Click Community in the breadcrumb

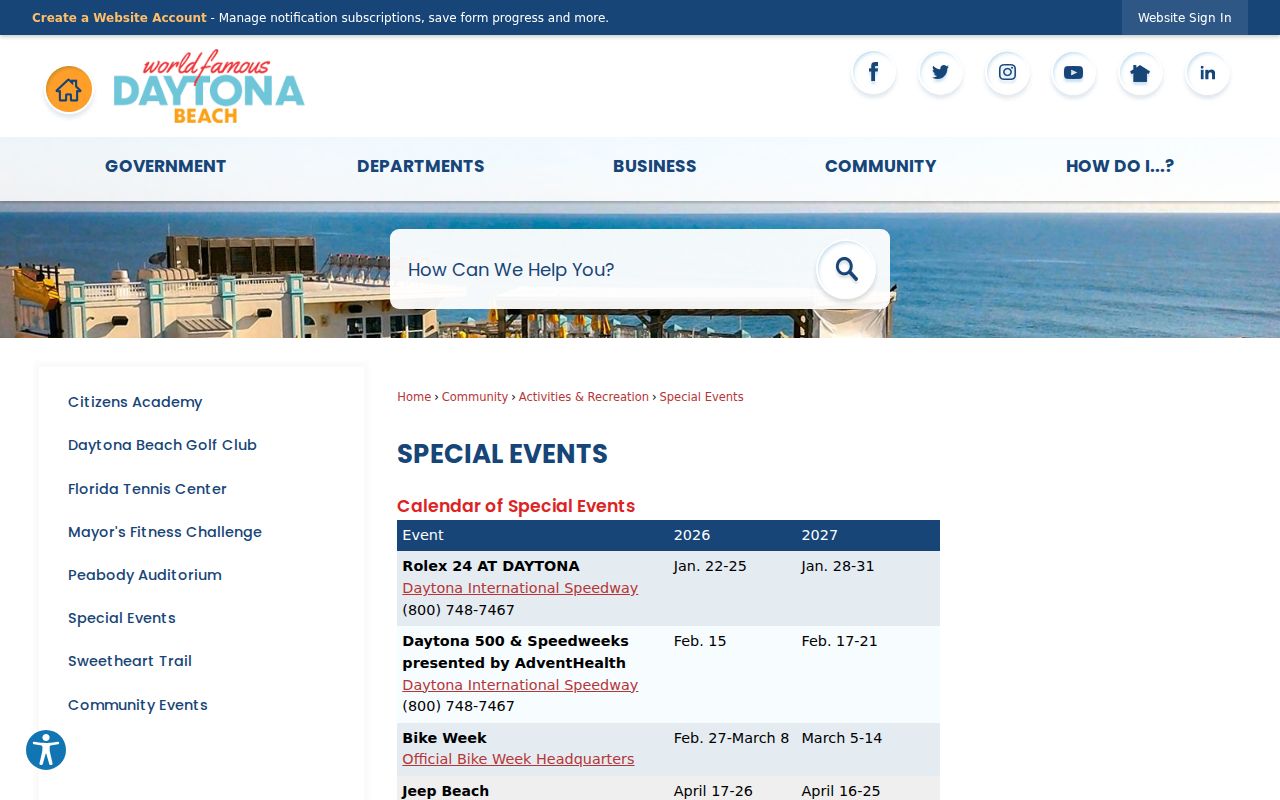475,397
